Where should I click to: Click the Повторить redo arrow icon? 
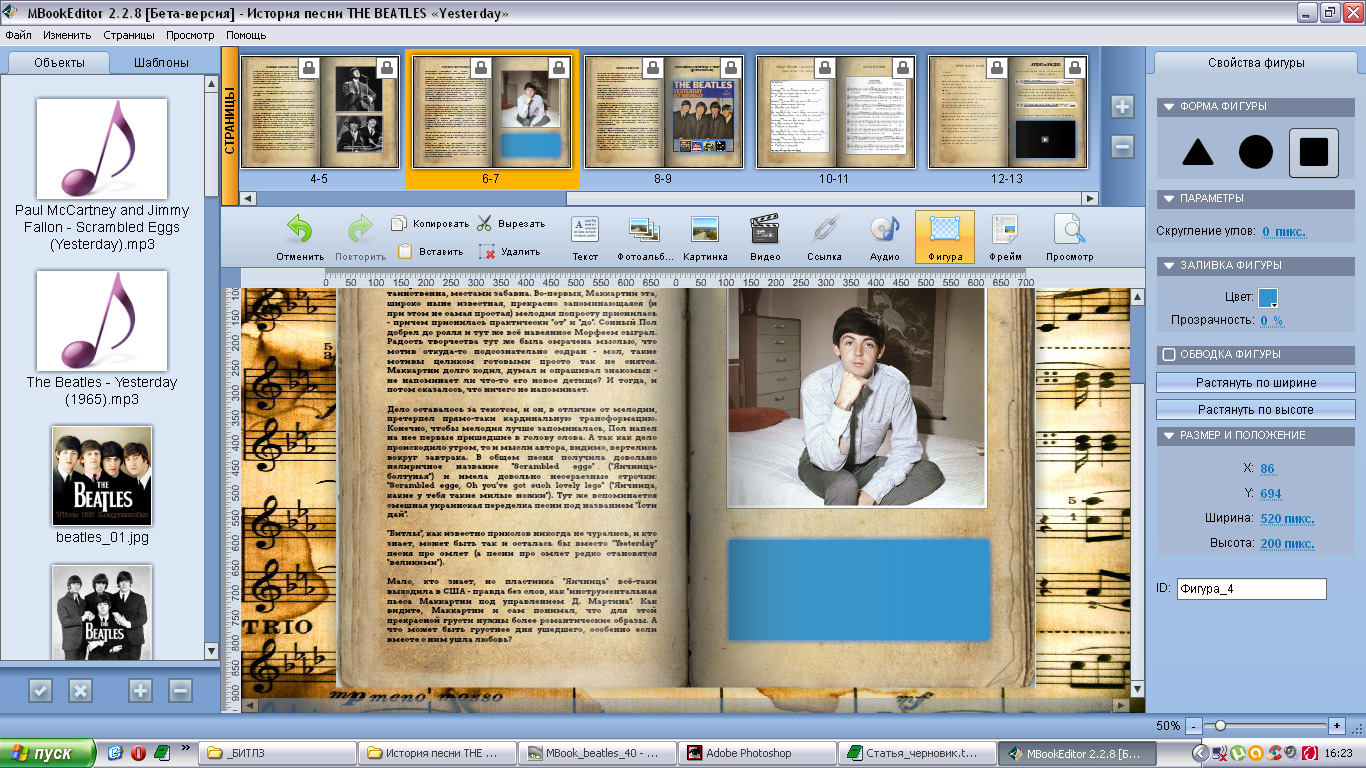360,230
